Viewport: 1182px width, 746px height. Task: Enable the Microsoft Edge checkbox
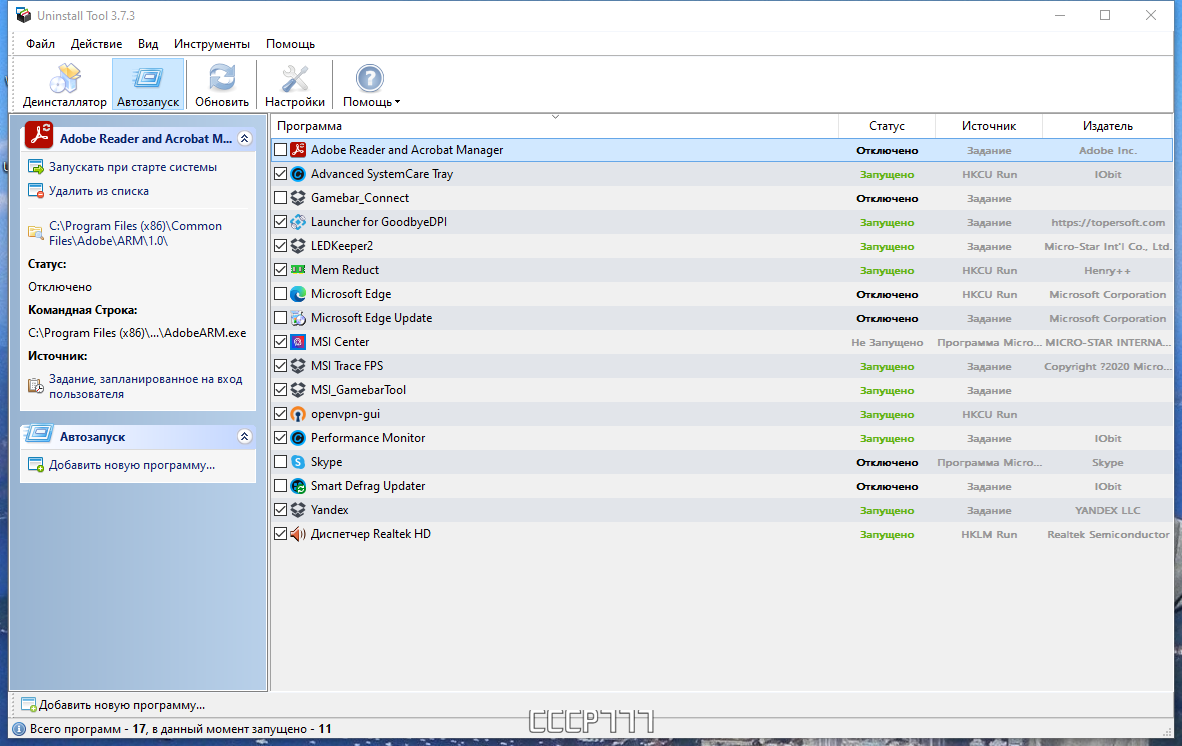(x=280, y=294)
